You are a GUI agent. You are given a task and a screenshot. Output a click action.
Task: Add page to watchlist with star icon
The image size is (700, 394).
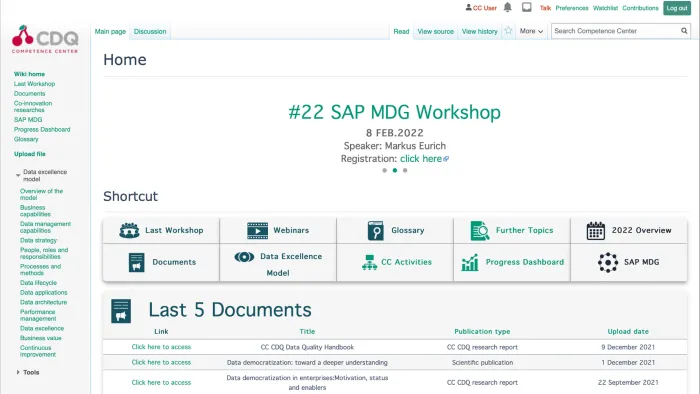click(x=508, y=31)
